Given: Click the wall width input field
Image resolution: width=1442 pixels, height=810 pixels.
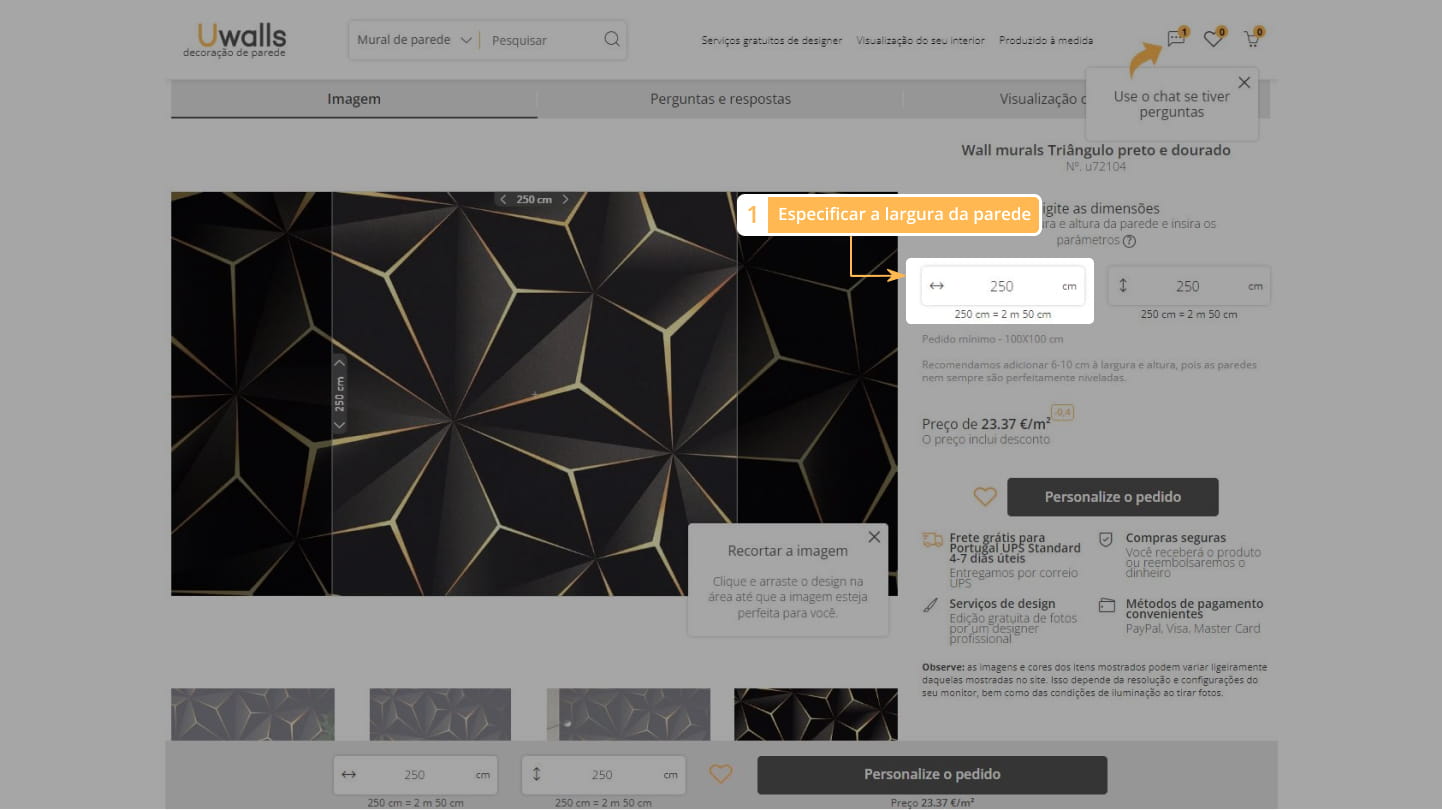Looking at the screenshot, I should point(1001,286).
